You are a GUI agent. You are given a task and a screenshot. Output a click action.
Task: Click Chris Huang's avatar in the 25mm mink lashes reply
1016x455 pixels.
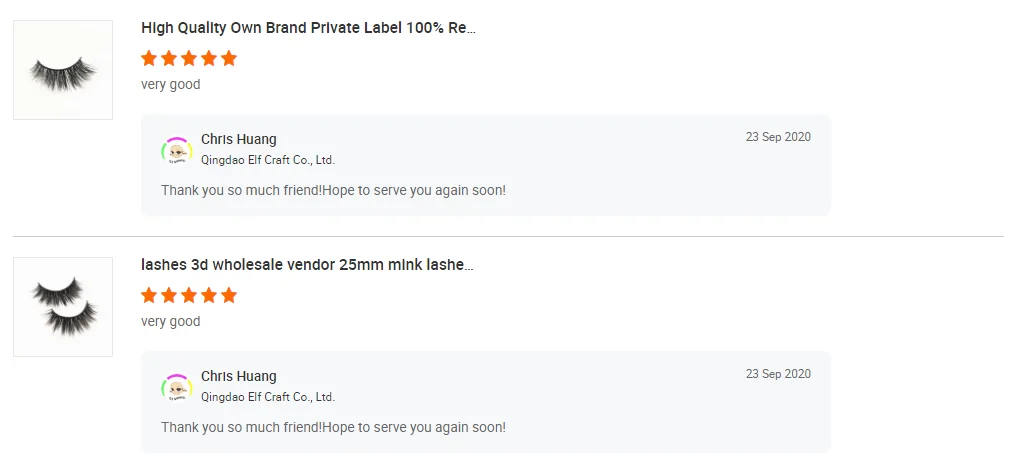[x=177, y=387]
